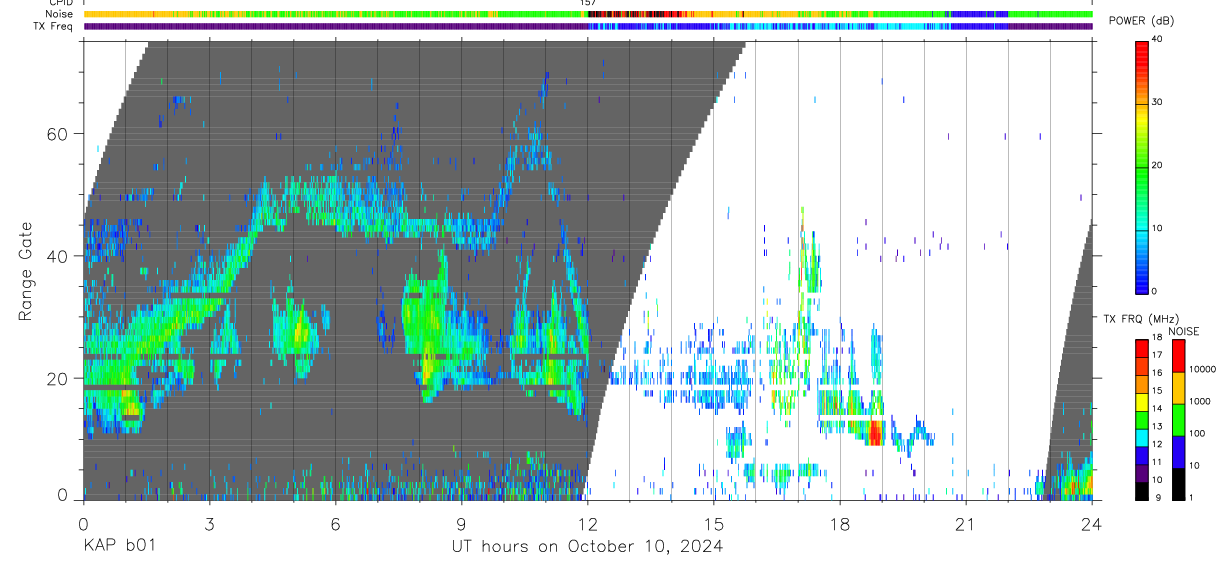The width and height of the screenshot is (1228, 567).
Task: Click the red 17–18 MHz swatch in TX FRQ legend
Action: tap(1141, 348)
